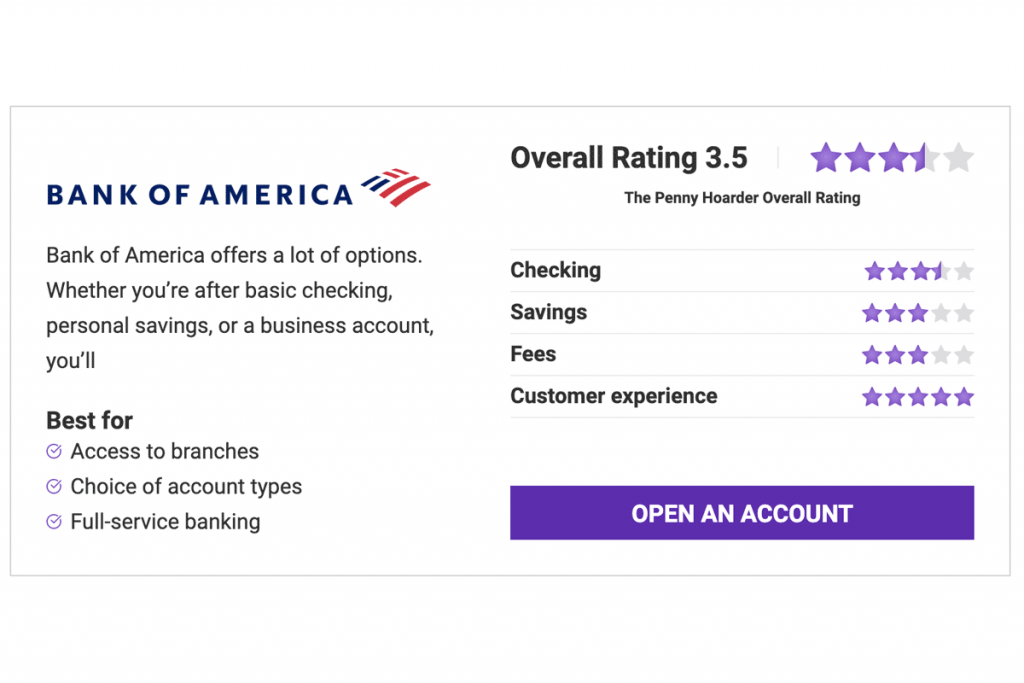Click the fifth star in Checking row
This screenshot has width=1024, height=683.
[964, 271]
